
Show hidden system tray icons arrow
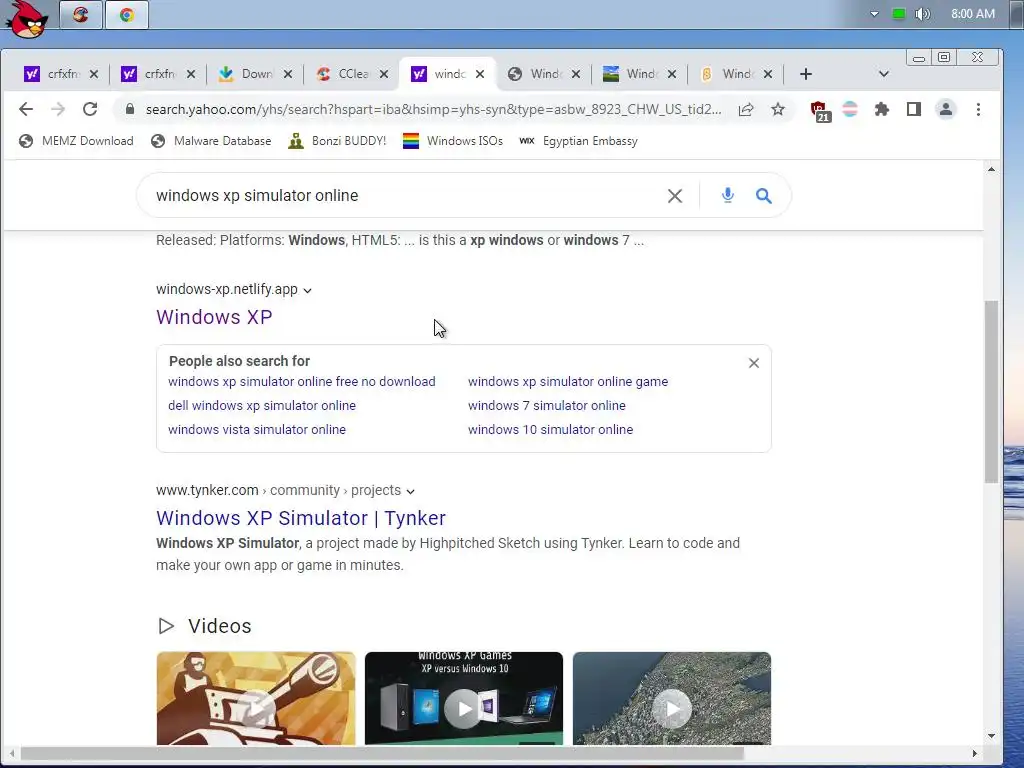point(874,14)
